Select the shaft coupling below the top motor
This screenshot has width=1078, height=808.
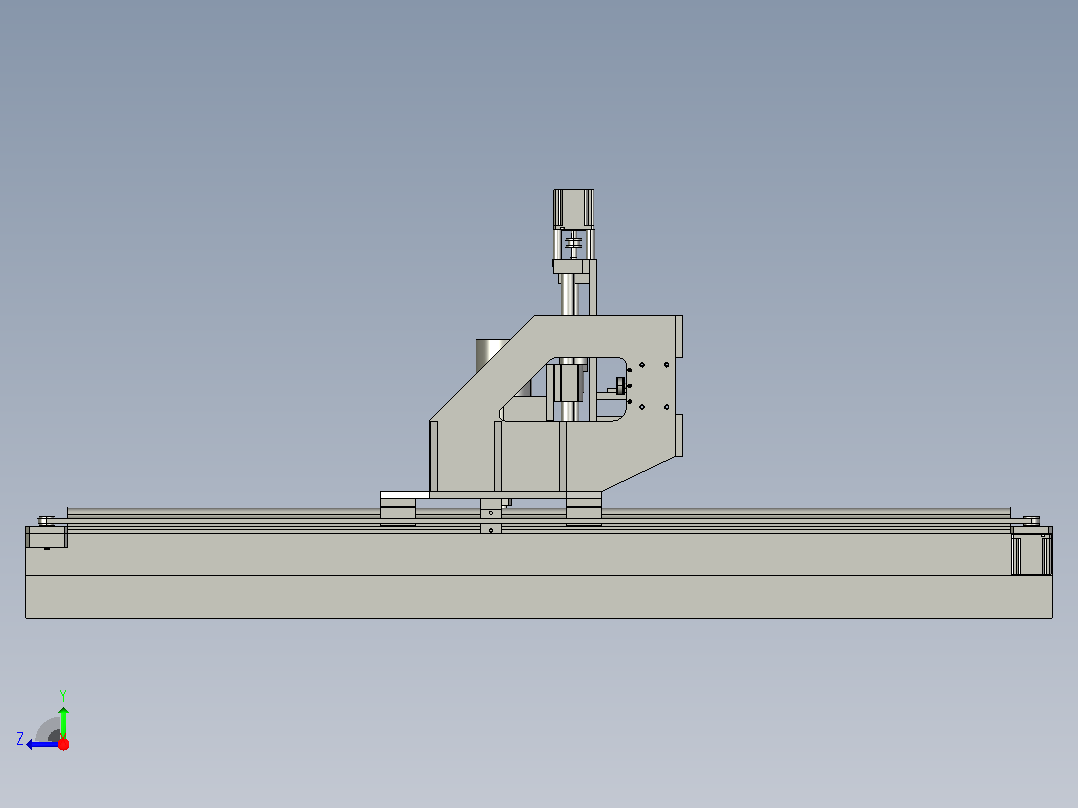tap(573, 243)
